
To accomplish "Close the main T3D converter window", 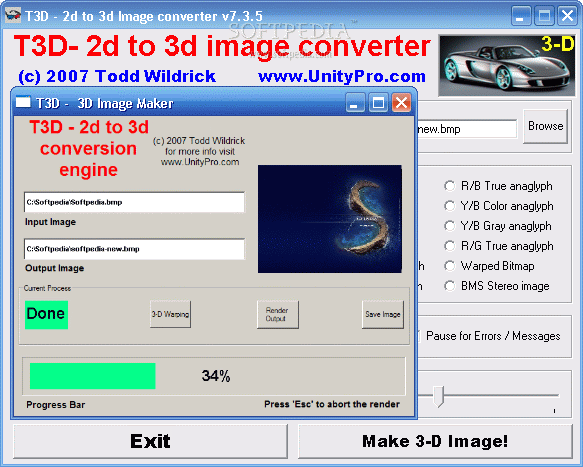I will point(567,16).
